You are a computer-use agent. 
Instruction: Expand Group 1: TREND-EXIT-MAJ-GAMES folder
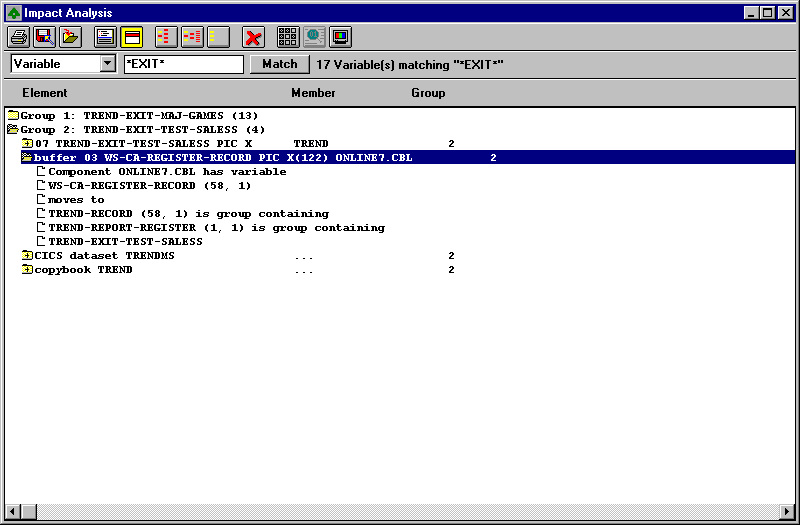click(13, 116)
